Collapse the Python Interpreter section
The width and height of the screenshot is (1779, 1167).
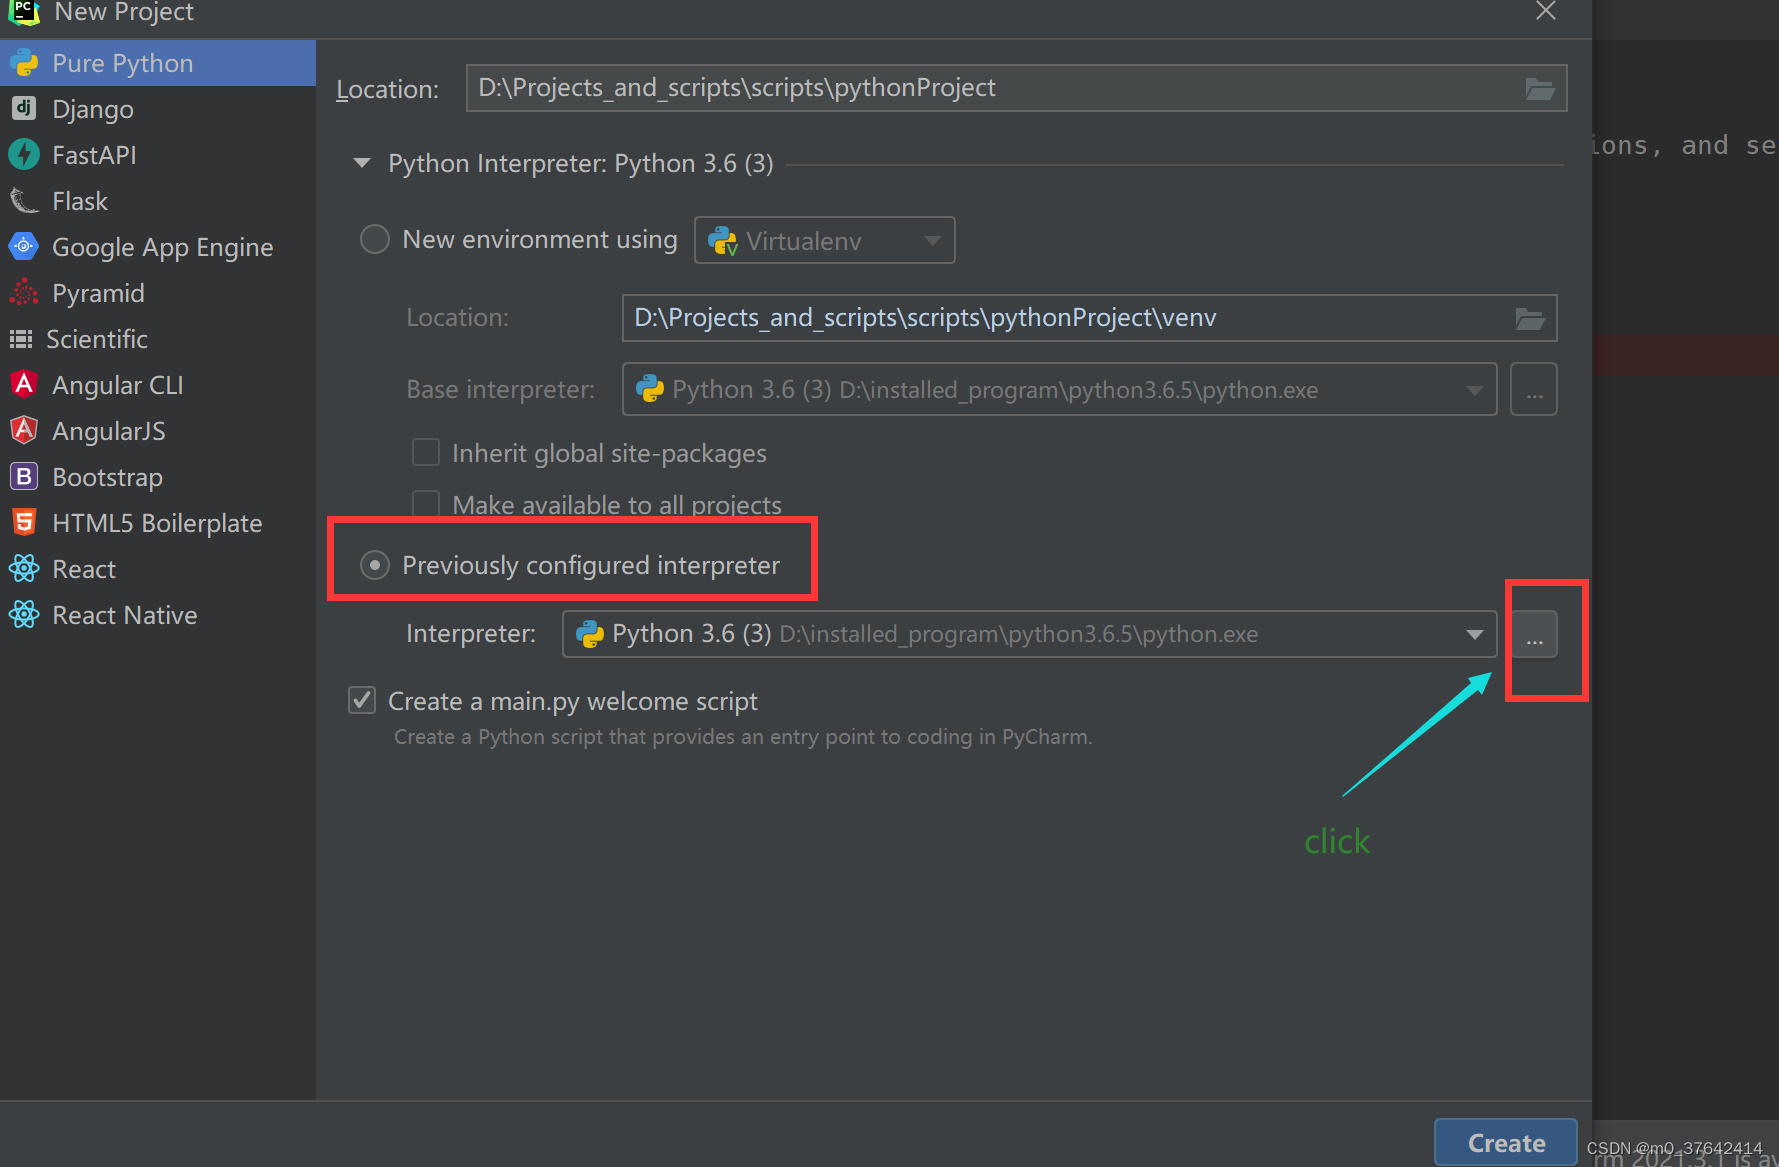click(362, 163)
